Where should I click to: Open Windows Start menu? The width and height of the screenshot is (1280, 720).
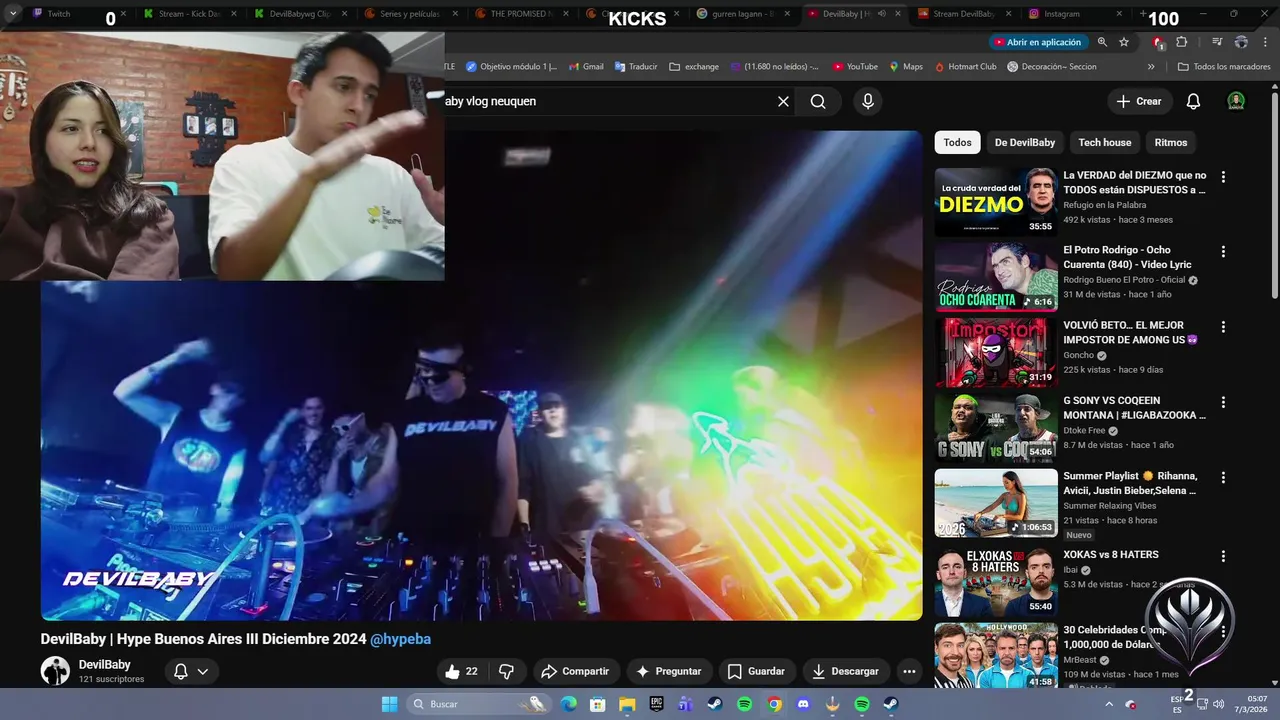click(x=390, y=704)
